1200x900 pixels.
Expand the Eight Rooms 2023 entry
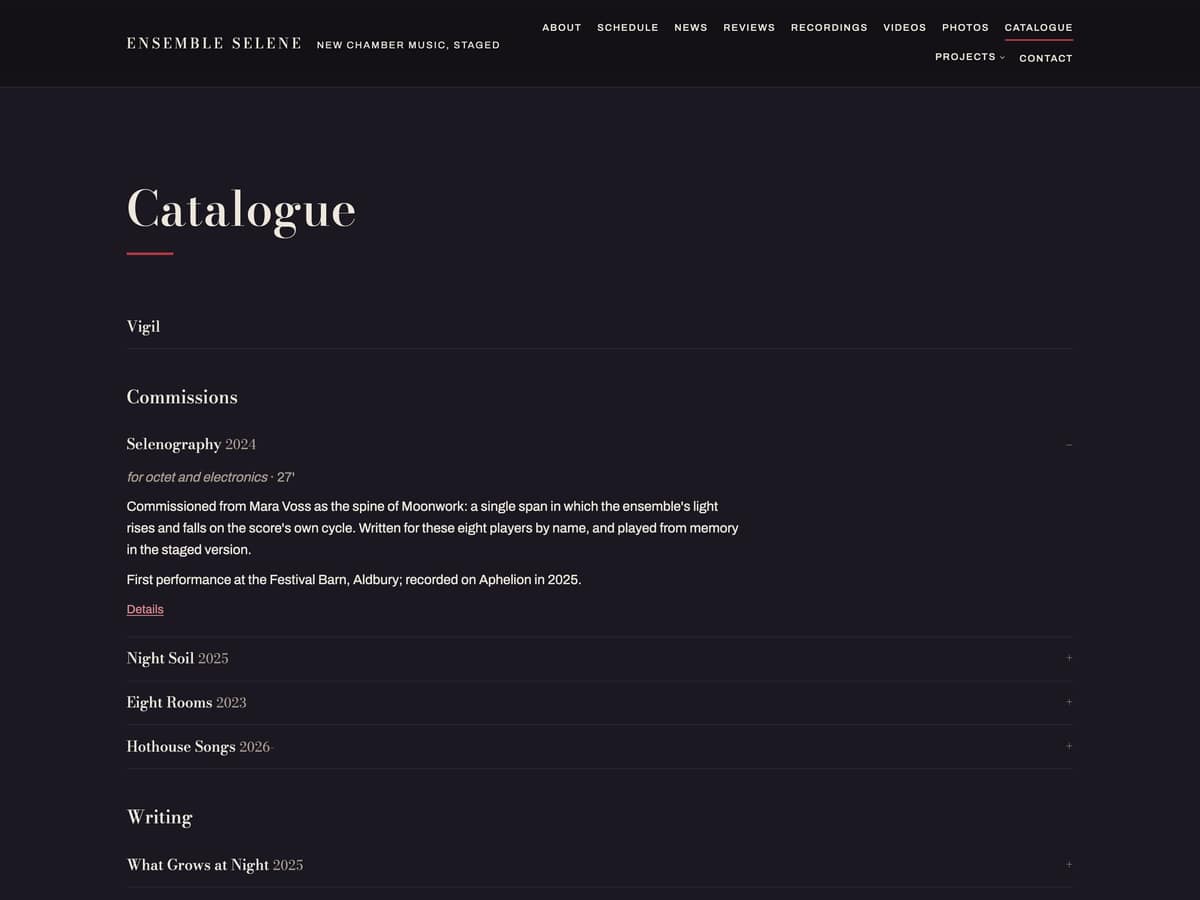599,702
